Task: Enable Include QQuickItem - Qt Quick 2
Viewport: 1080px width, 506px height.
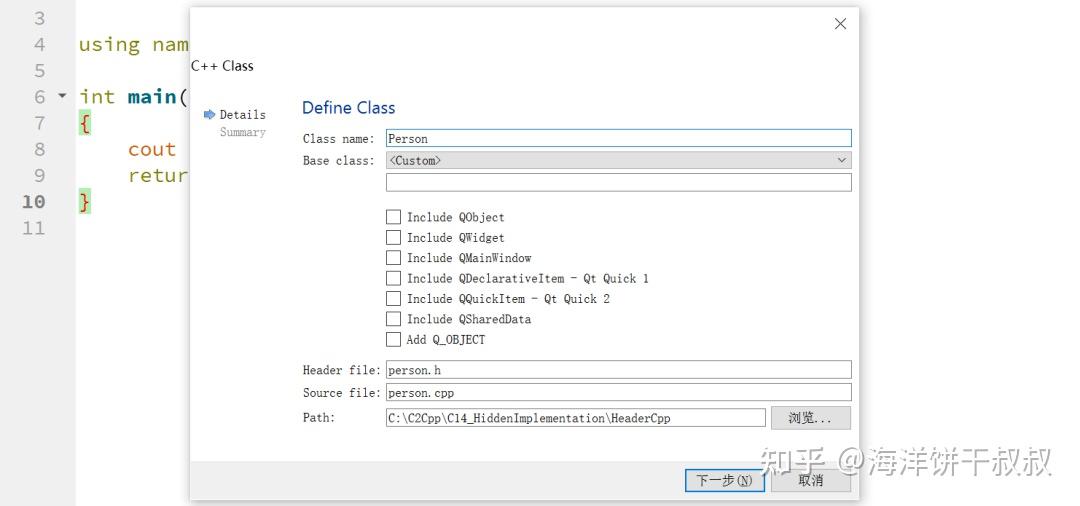Action: click(394, 298)
